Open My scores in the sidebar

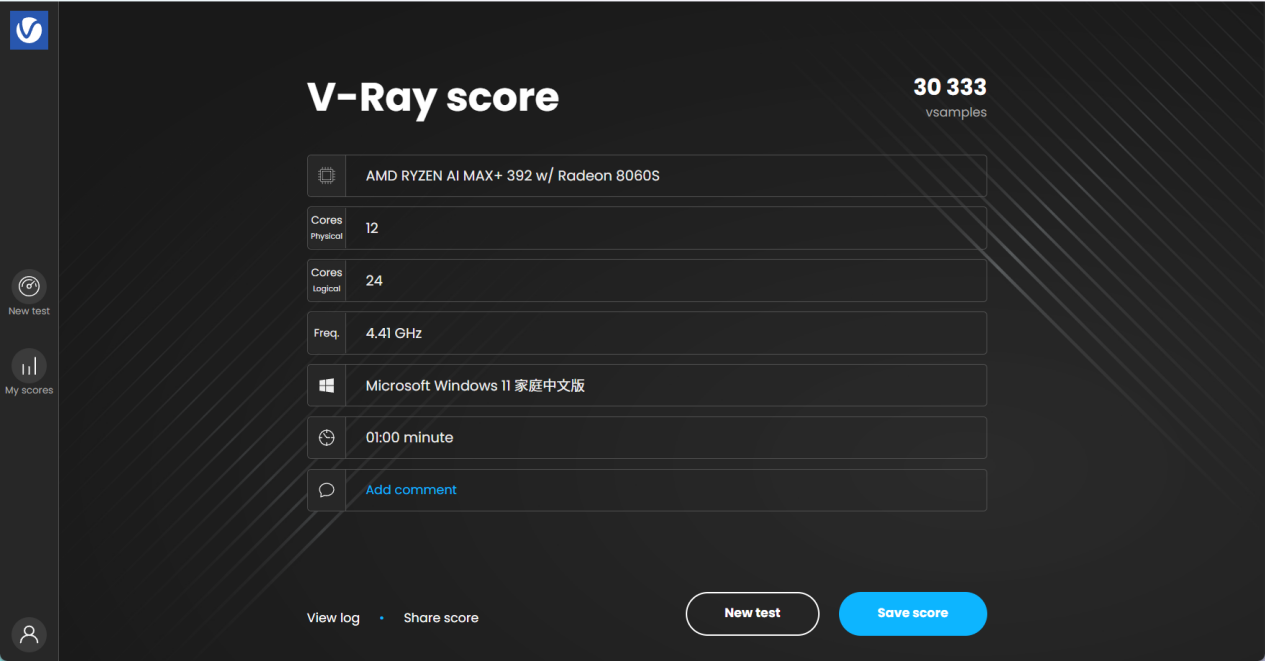click(29, 367)
